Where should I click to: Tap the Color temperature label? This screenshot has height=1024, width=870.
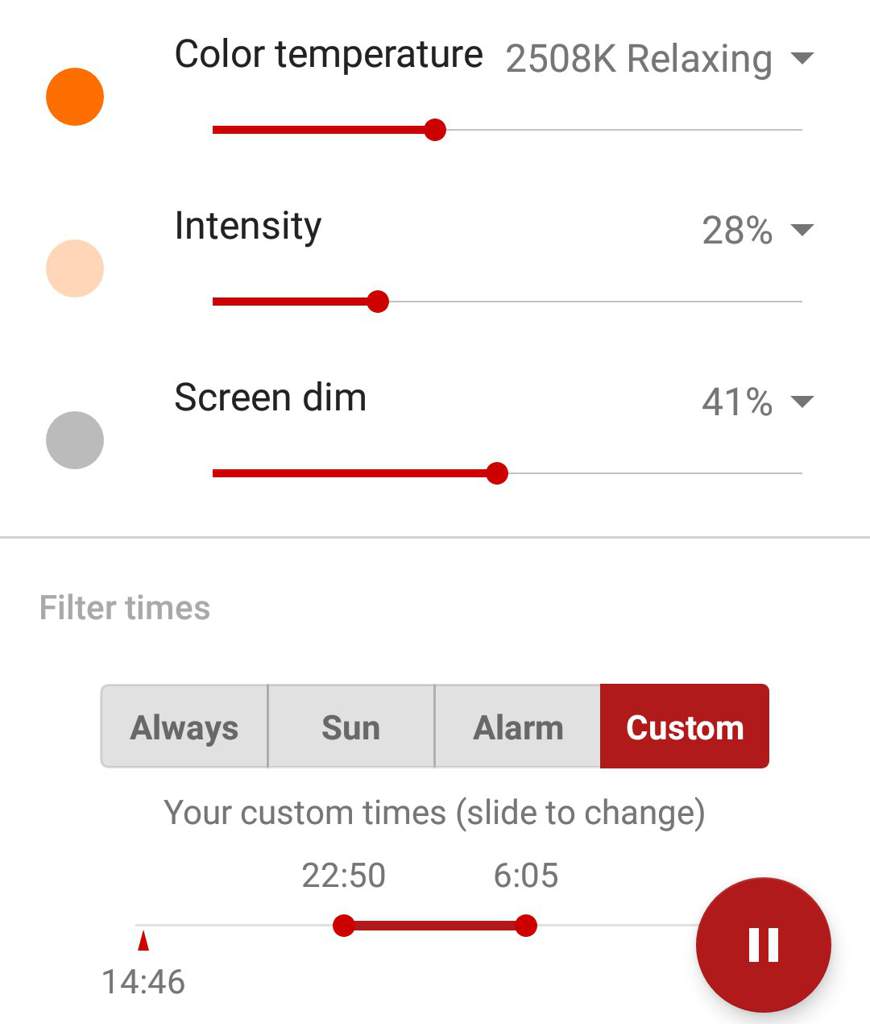tap(329, 54)
